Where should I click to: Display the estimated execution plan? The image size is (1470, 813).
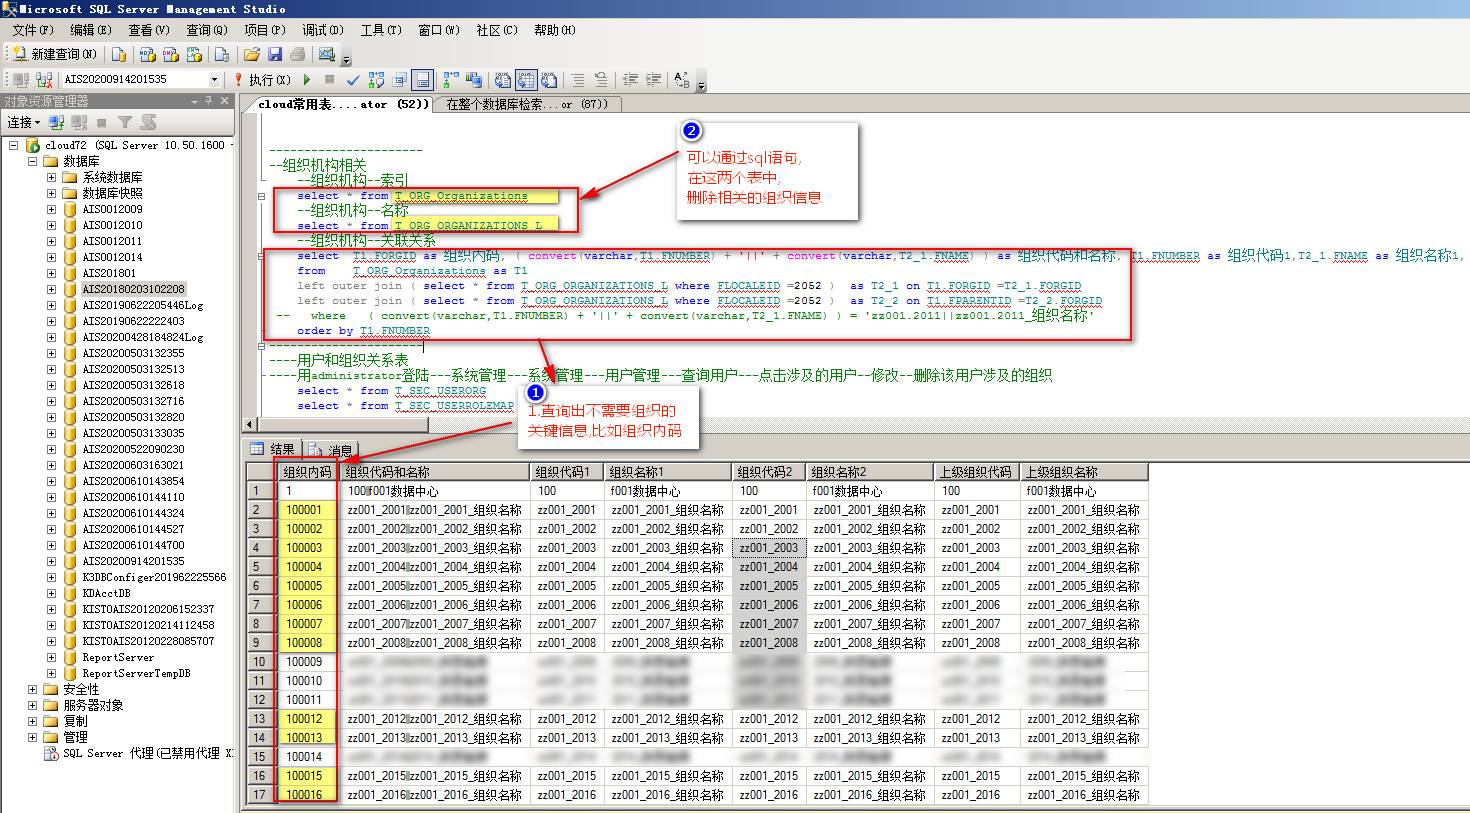376,80
